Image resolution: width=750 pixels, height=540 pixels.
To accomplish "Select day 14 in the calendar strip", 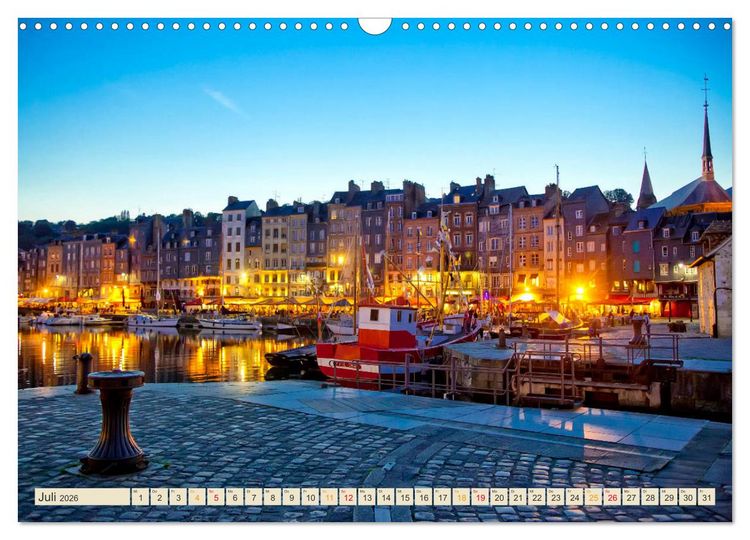I will tap(386, 496).
